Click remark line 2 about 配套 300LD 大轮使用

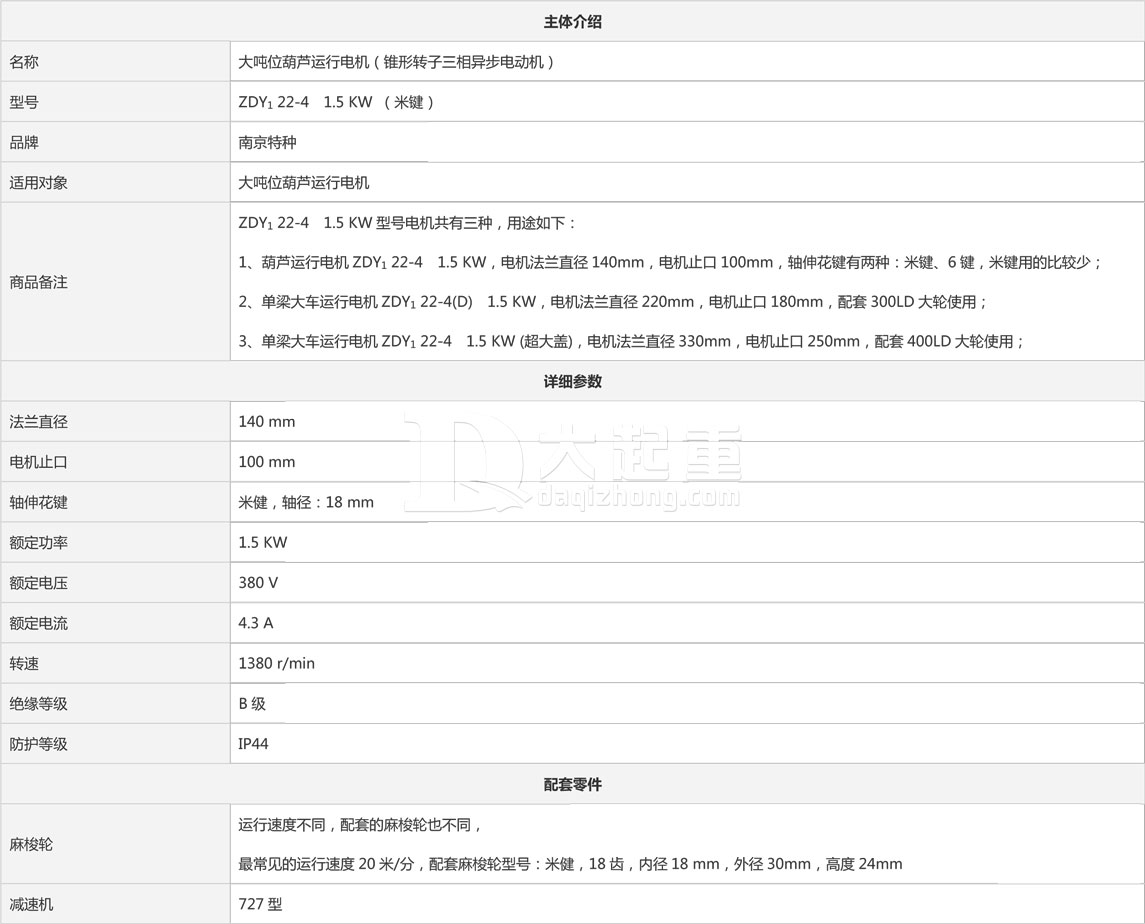613,302
